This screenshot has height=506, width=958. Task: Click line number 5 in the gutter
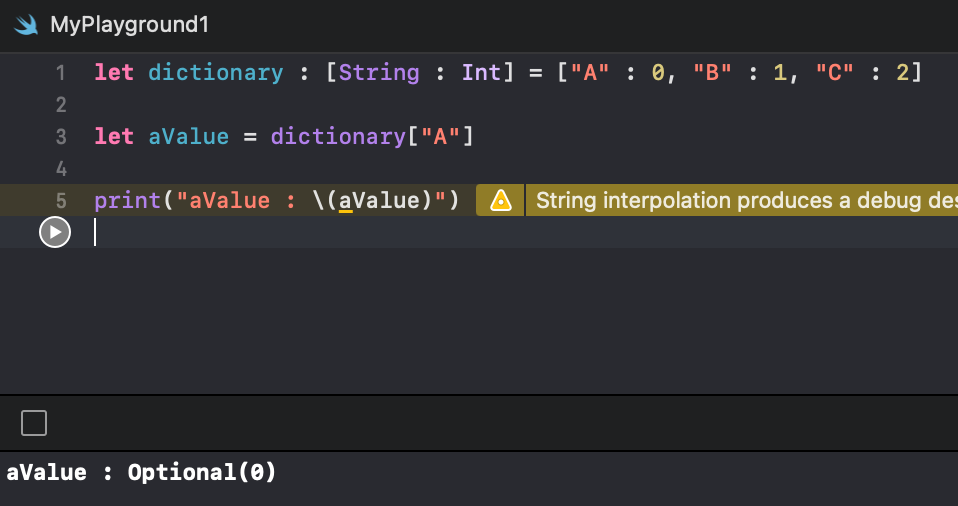60,200
